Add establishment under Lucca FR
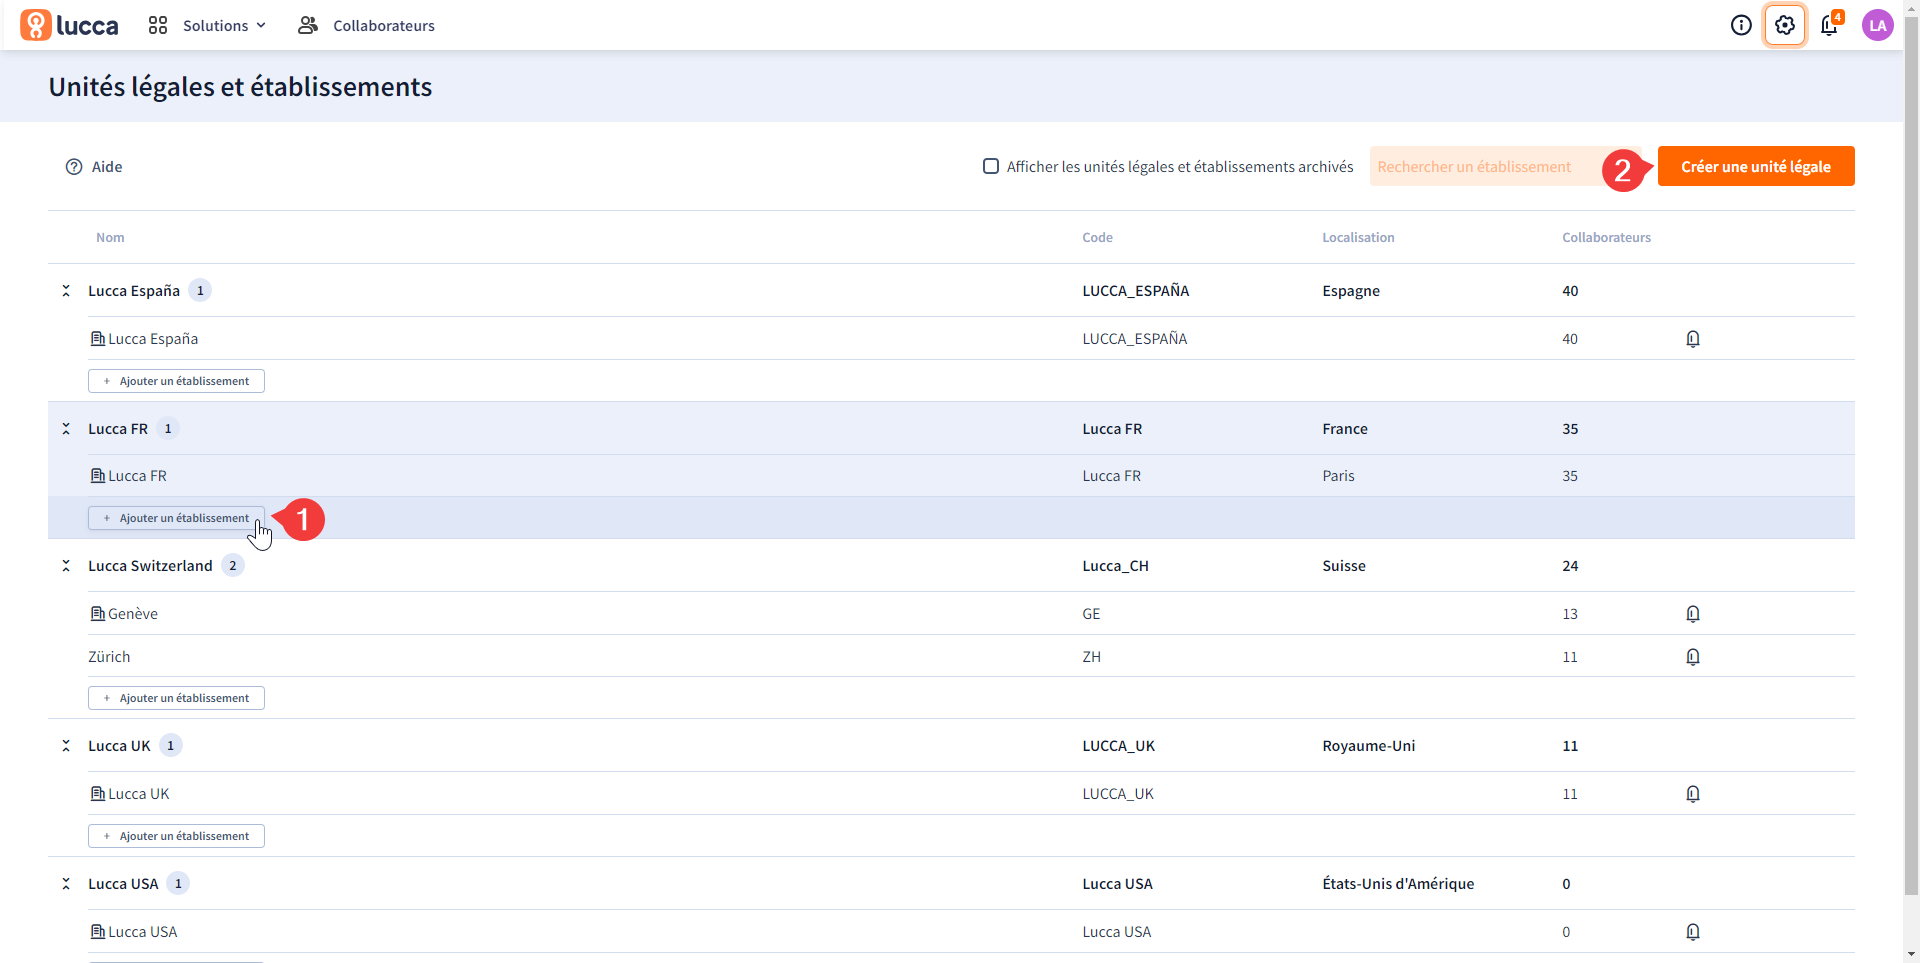The image size is (1920, 963). (x=176, y=518)
